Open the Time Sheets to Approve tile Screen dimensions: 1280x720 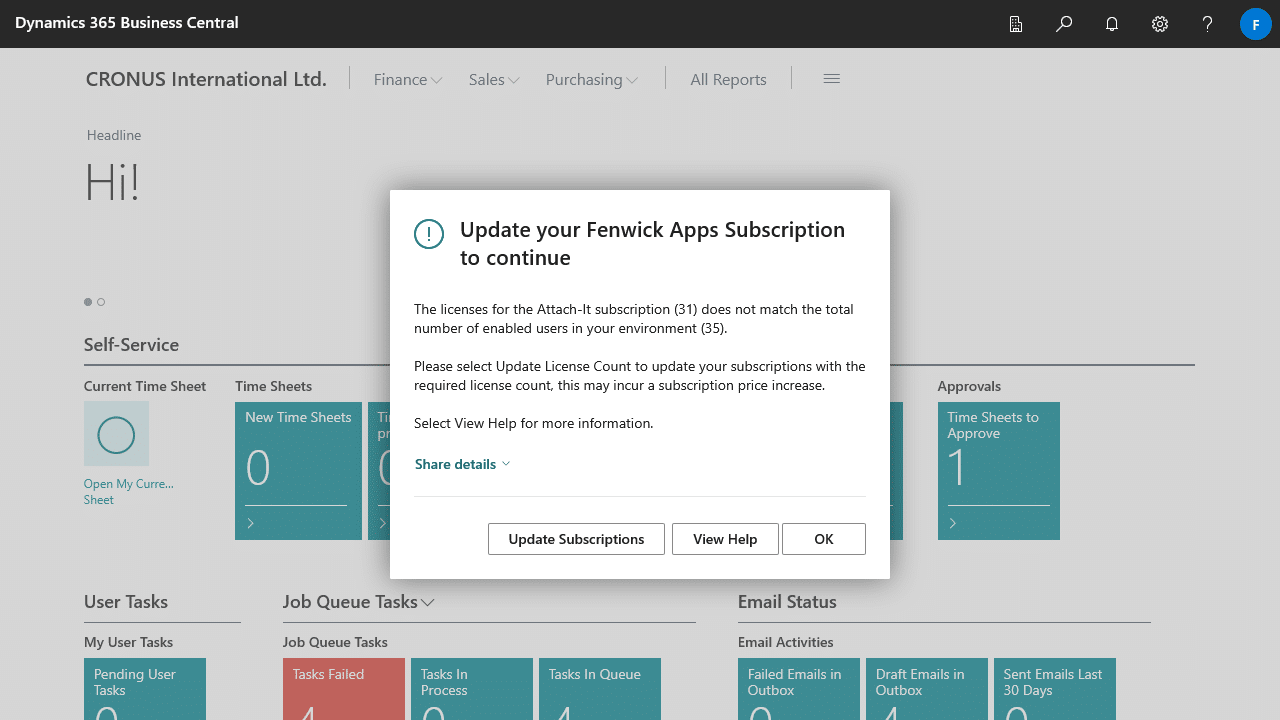pos(998,470)
